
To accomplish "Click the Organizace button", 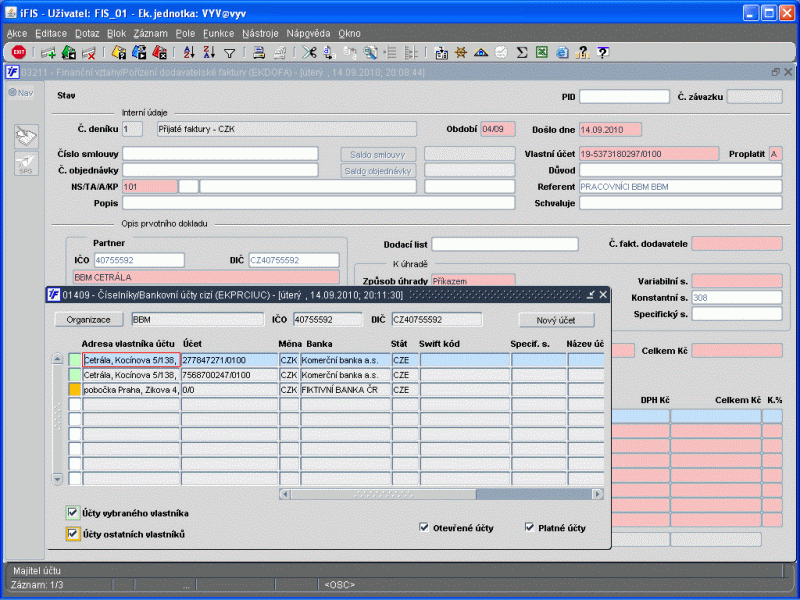I will tap(89, 320).
